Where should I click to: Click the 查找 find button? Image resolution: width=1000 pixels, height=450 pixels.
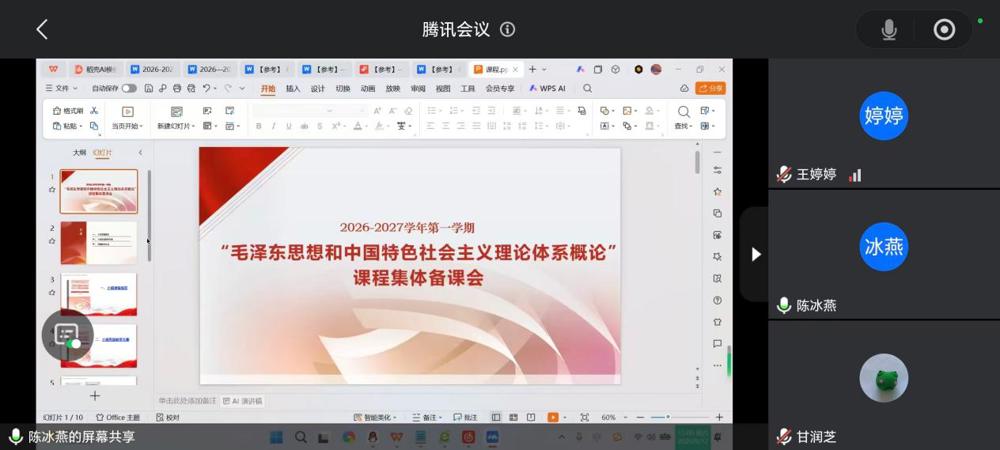click(x=683, y=118)
